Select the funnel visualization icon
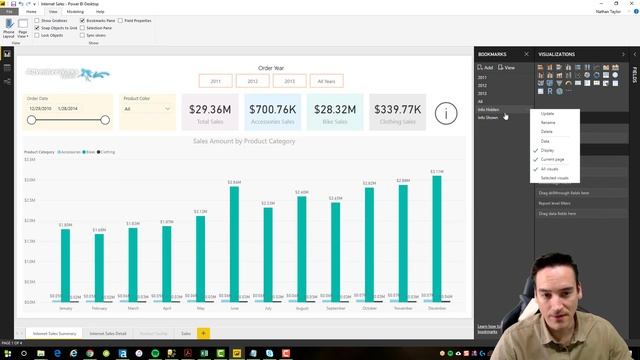The width and height of the screenshot is (640, 360). (559, 83)
